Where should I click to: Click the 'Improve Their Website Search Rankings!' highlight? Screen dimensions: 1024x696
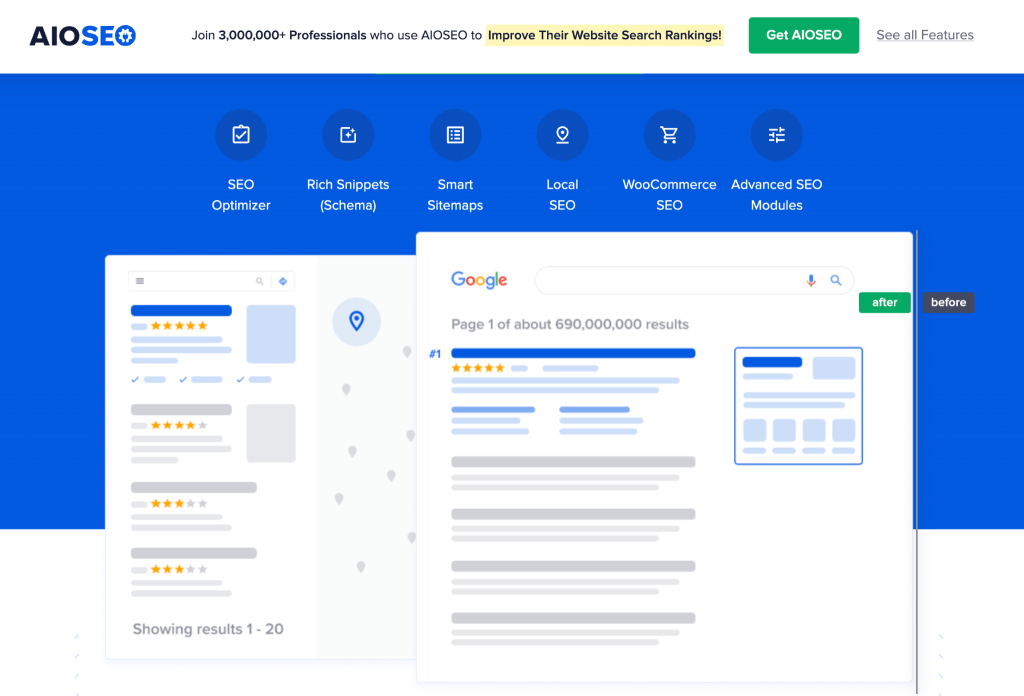[x=605, y=35]
